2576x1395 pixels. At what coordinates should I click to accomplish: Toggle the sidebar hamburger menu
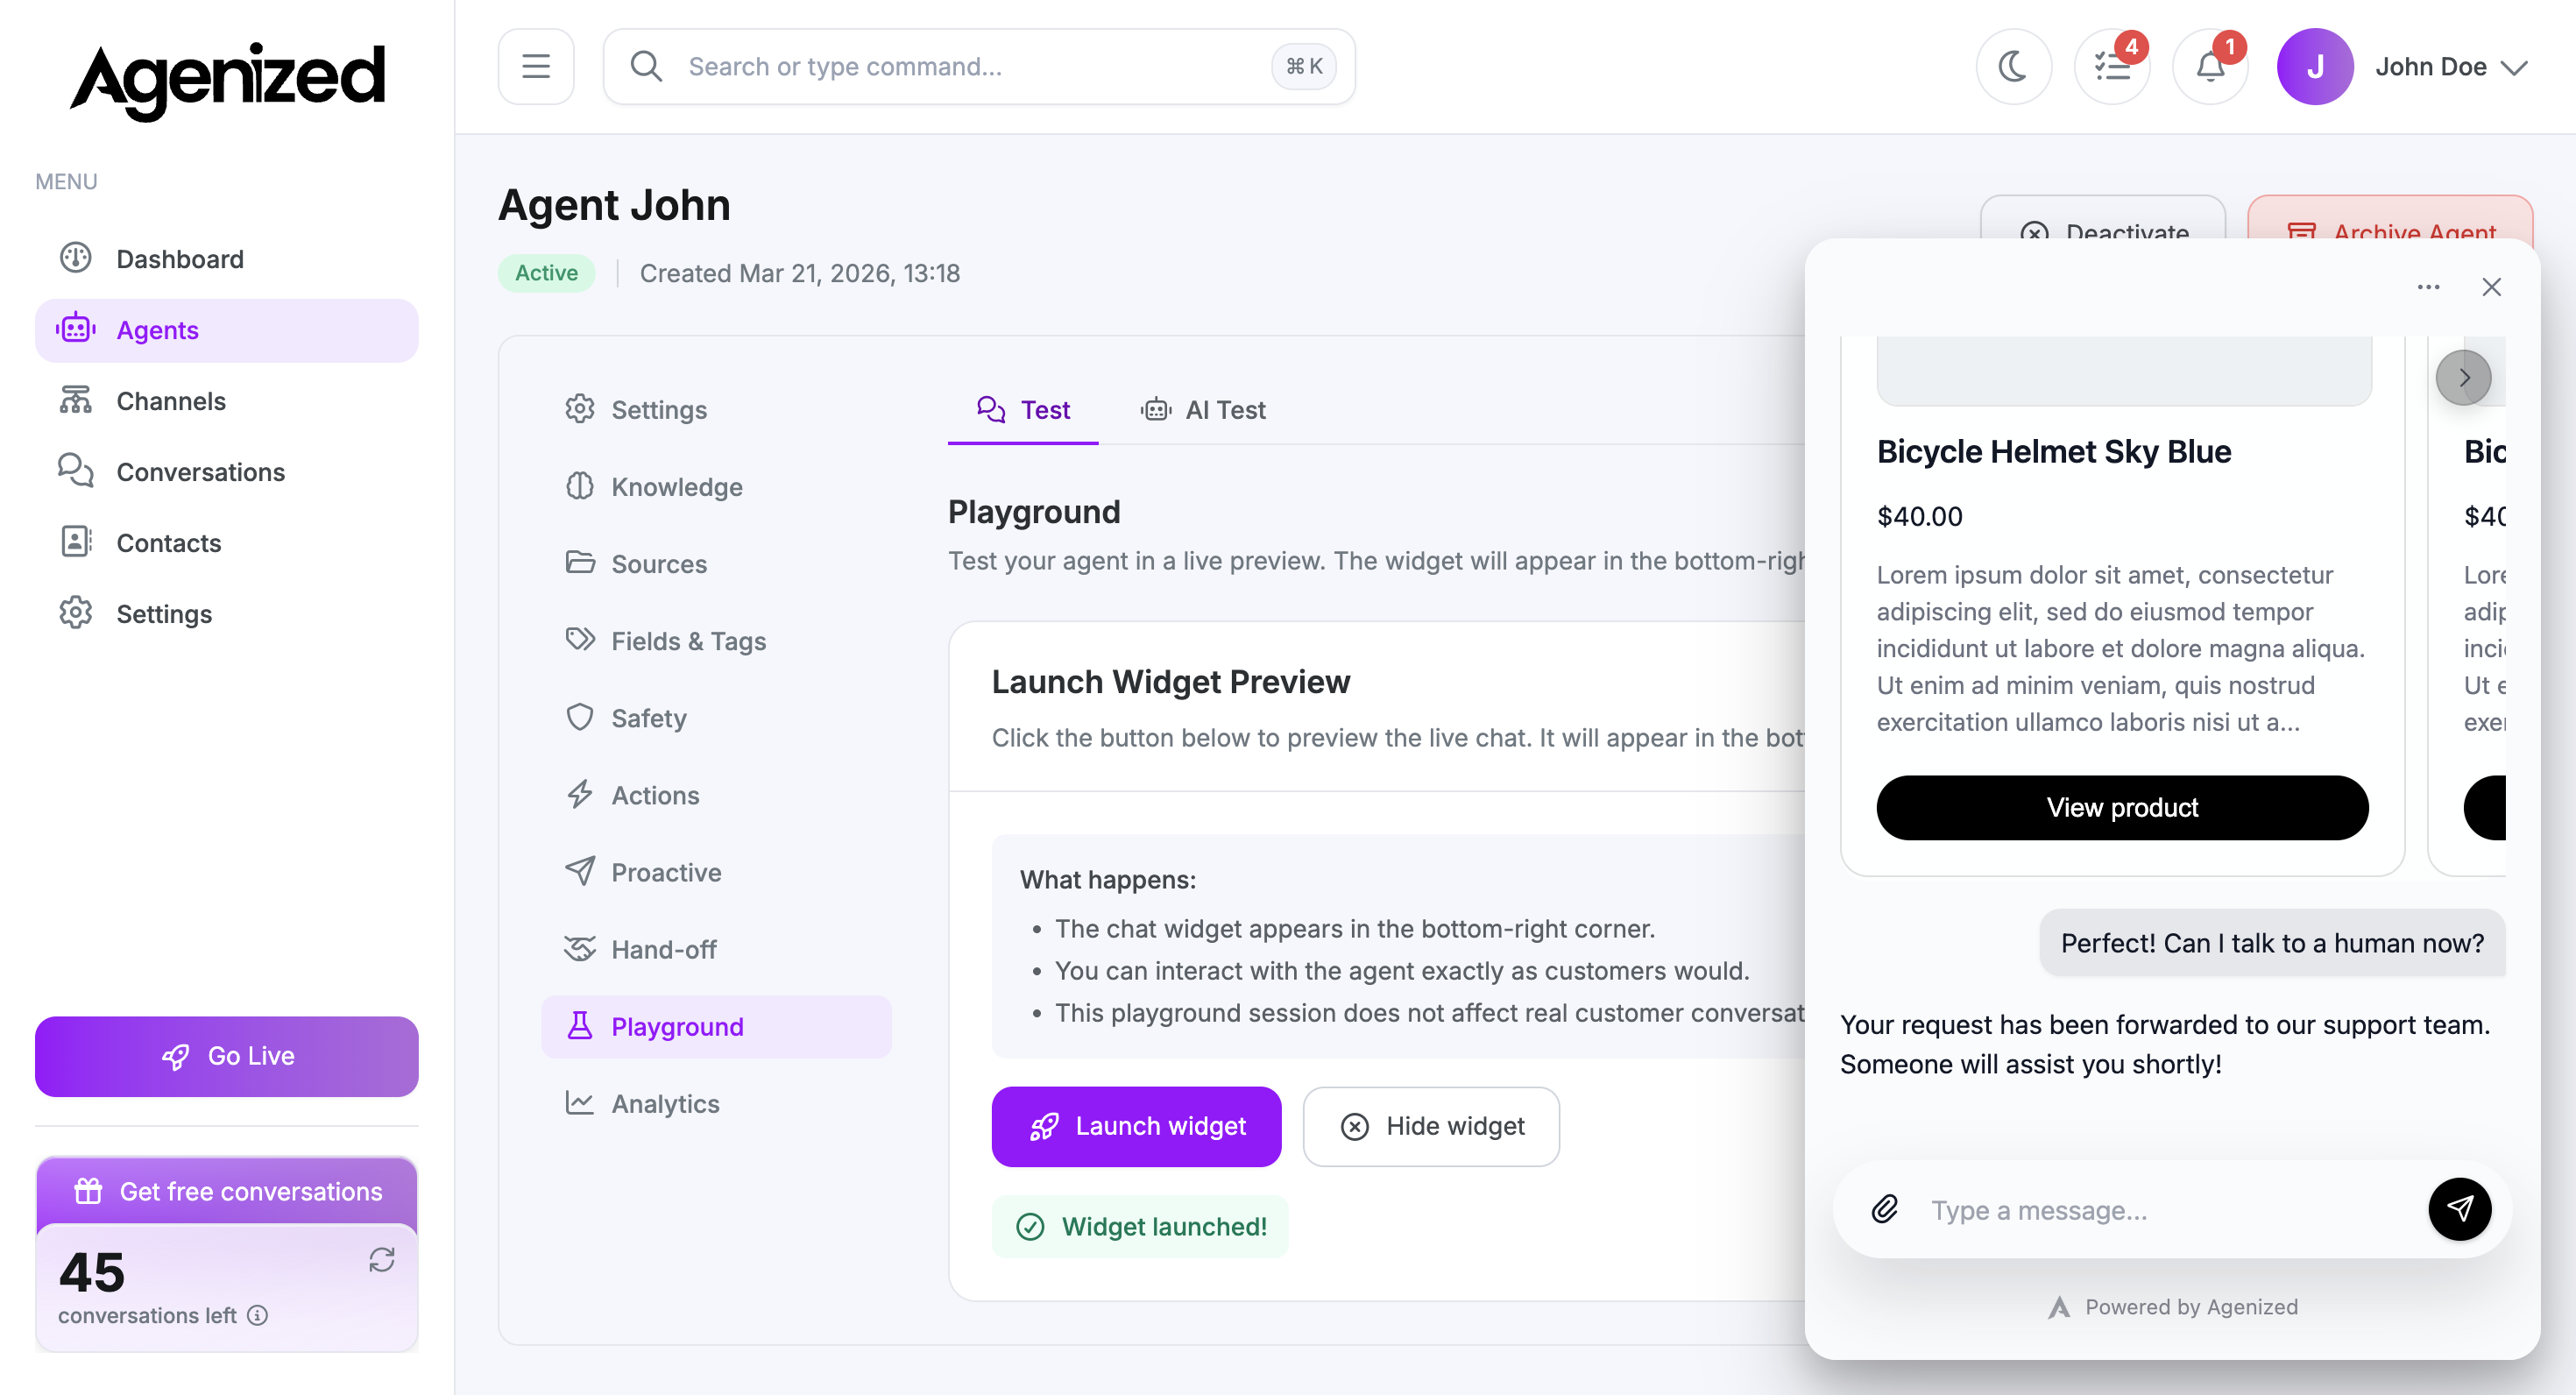click(x=536, y=67)
